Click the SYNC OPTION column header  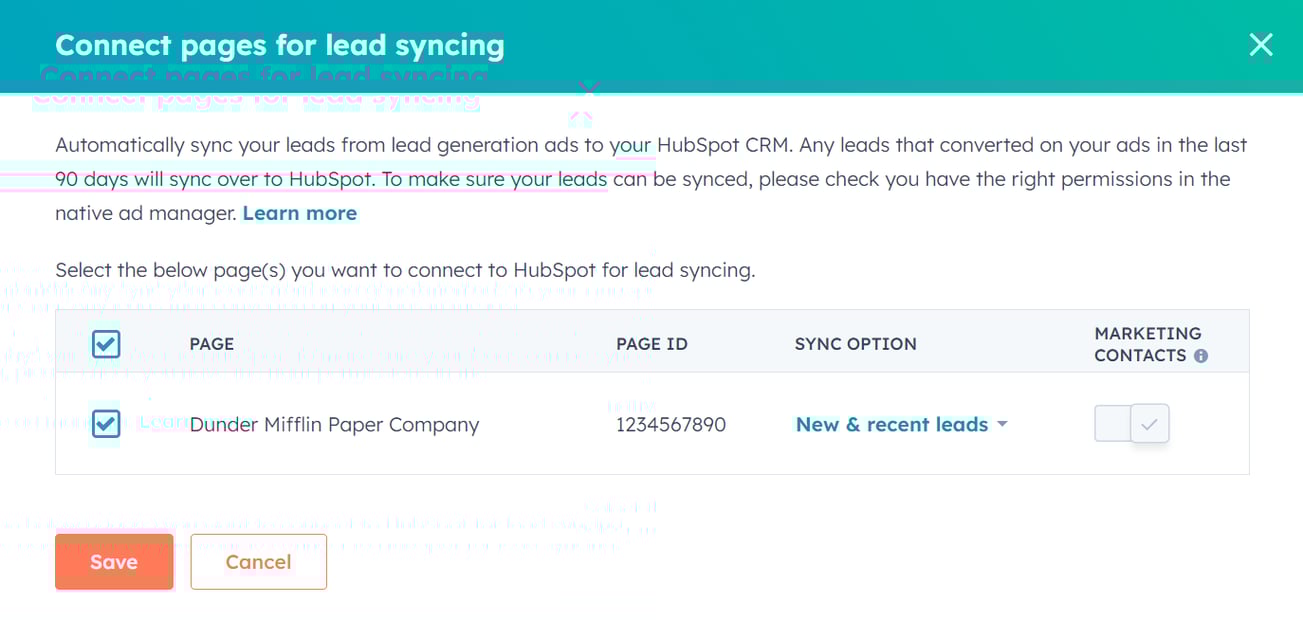[x=855, y=343]
